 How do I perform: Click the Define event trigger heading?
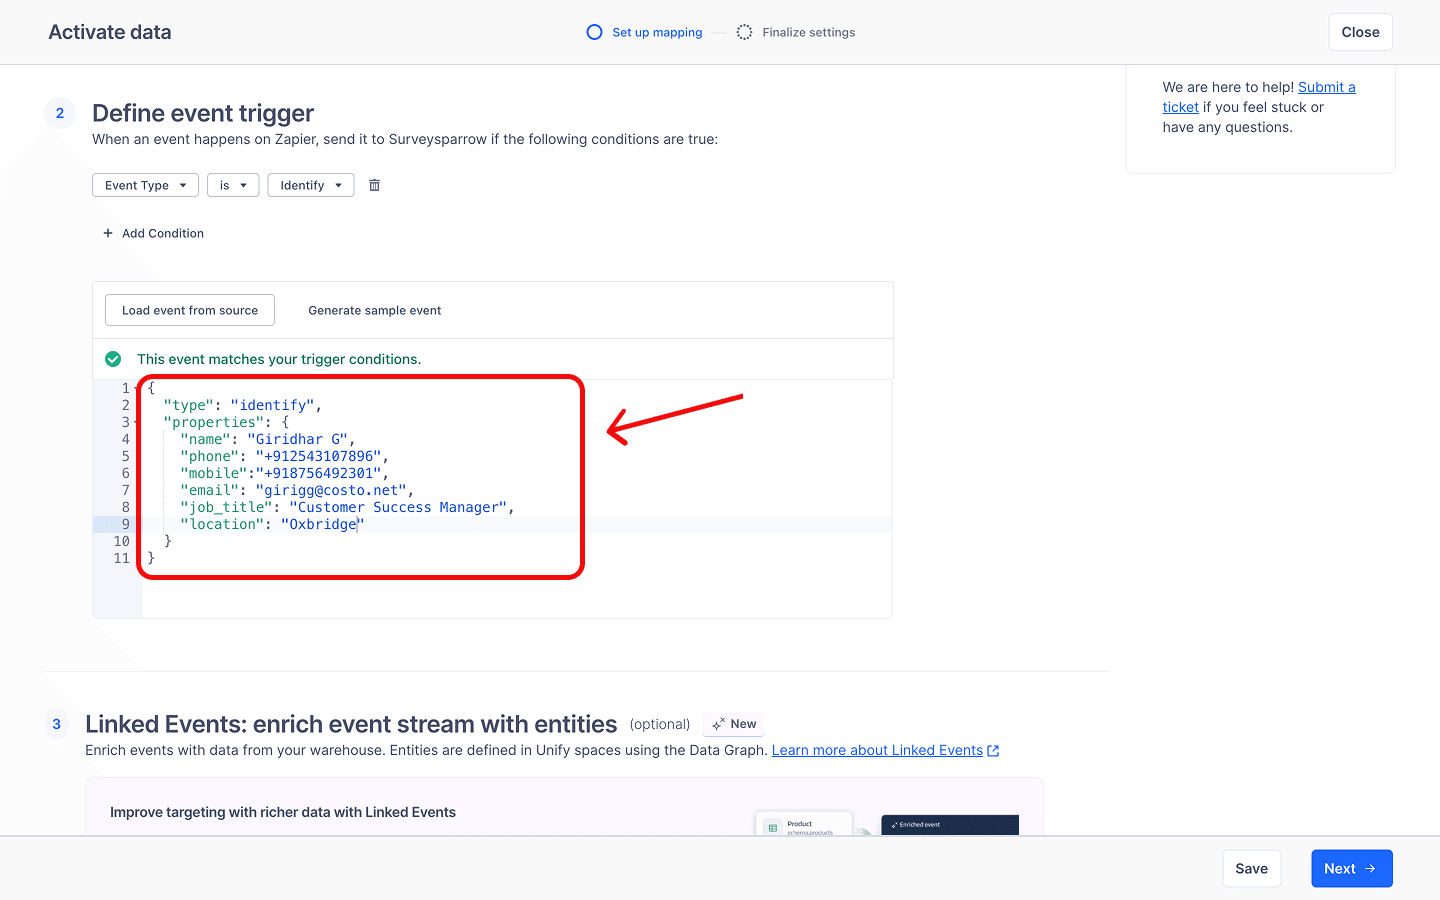[x=203, y=113]
